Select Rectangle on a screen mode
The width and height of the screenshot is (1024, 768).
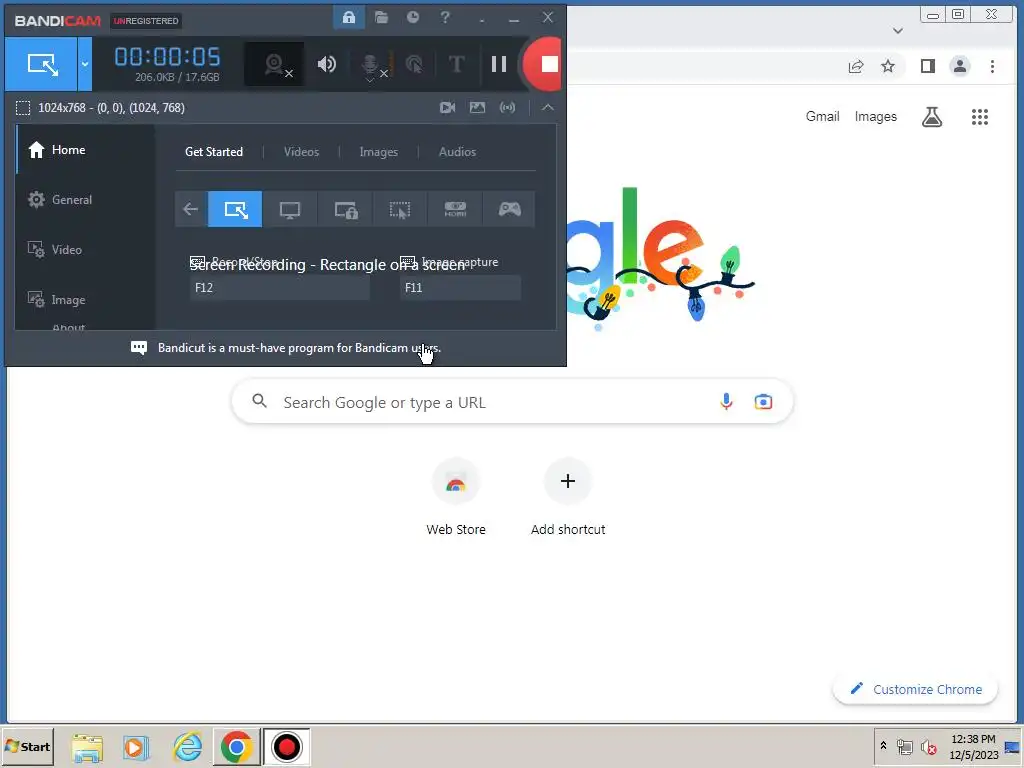pos(235,209)
